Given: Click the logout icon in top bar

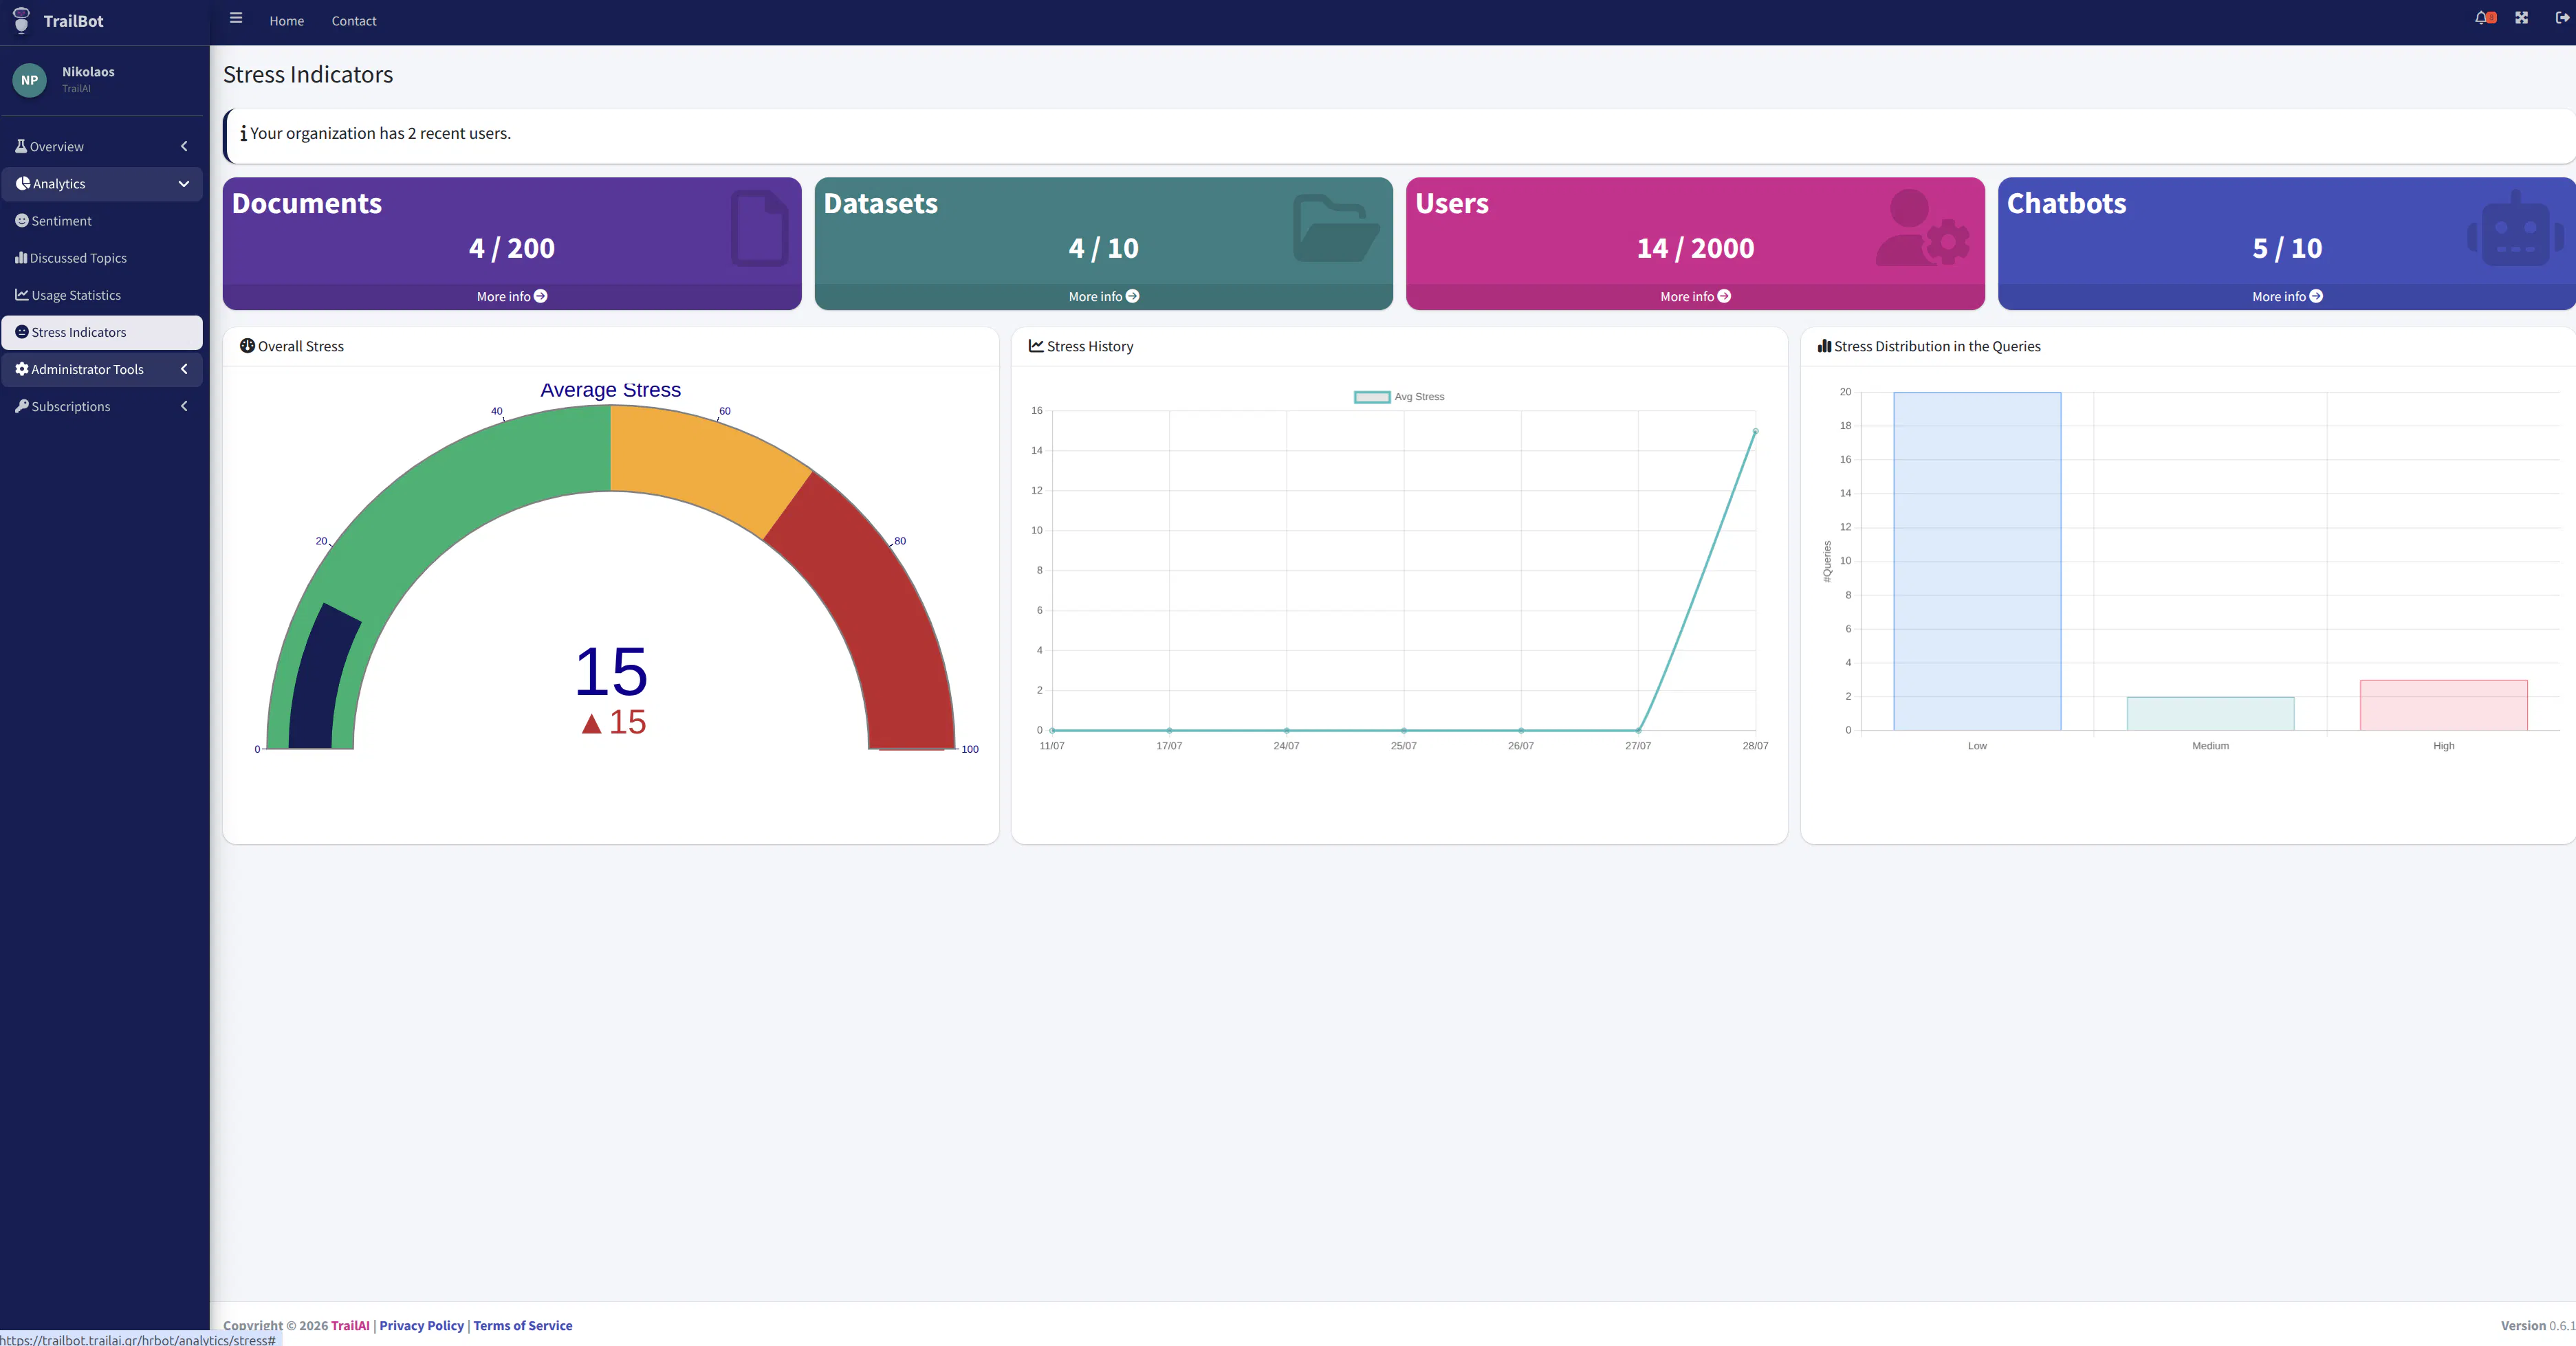Looking at the screenshot, I should [x=2562, y=18].
